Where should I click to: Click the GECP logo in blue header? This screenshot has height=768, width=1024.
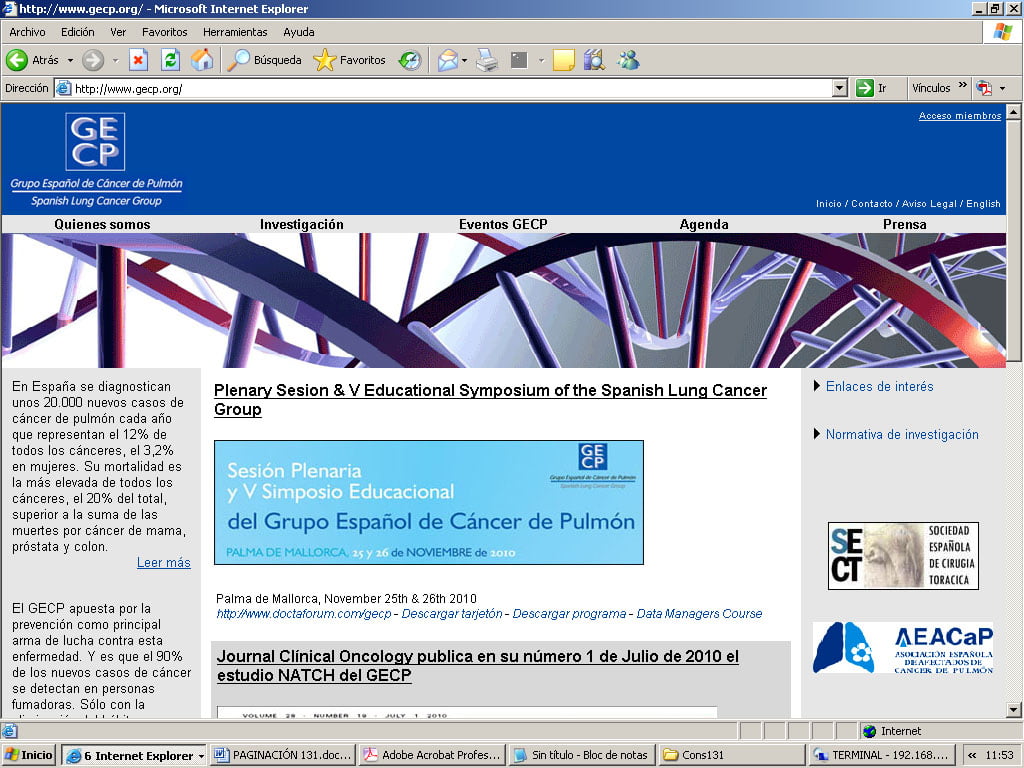[x=95, y=142]
